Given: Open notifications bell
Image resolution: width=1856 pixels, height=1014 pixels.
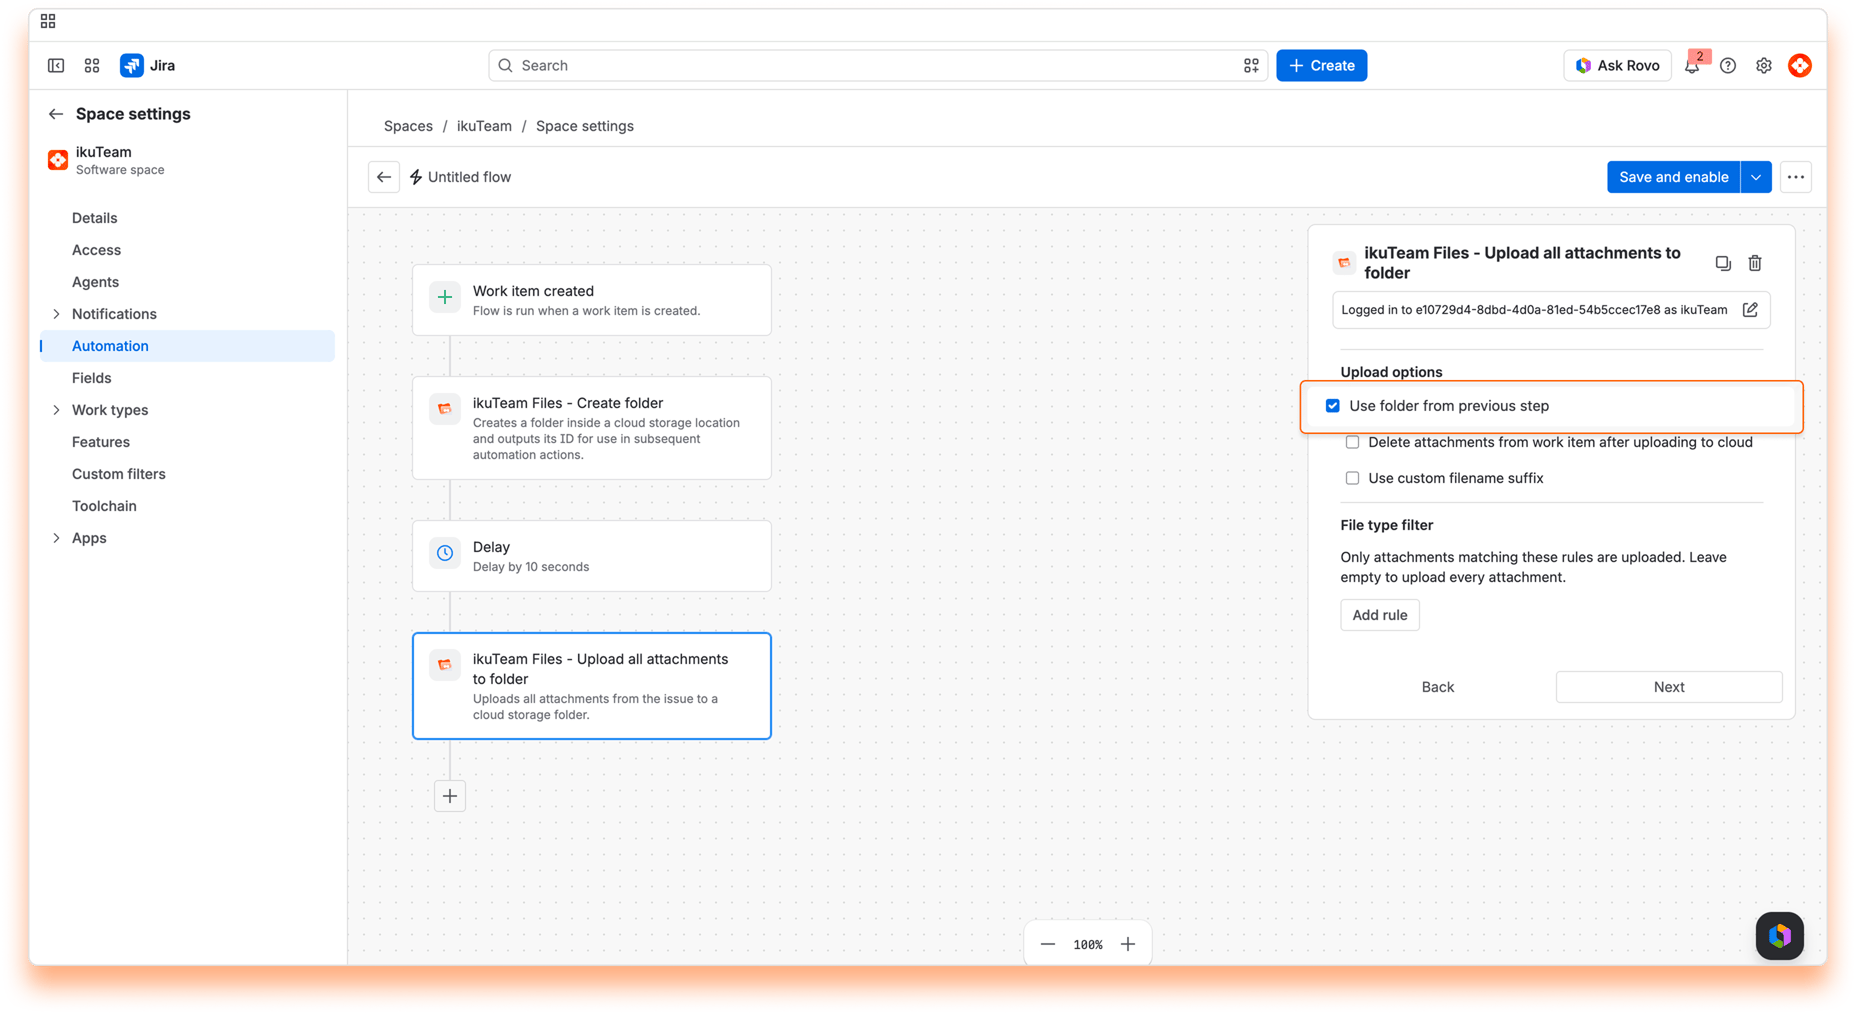Looking at the screenshot, I should [x=1692, y=65].
